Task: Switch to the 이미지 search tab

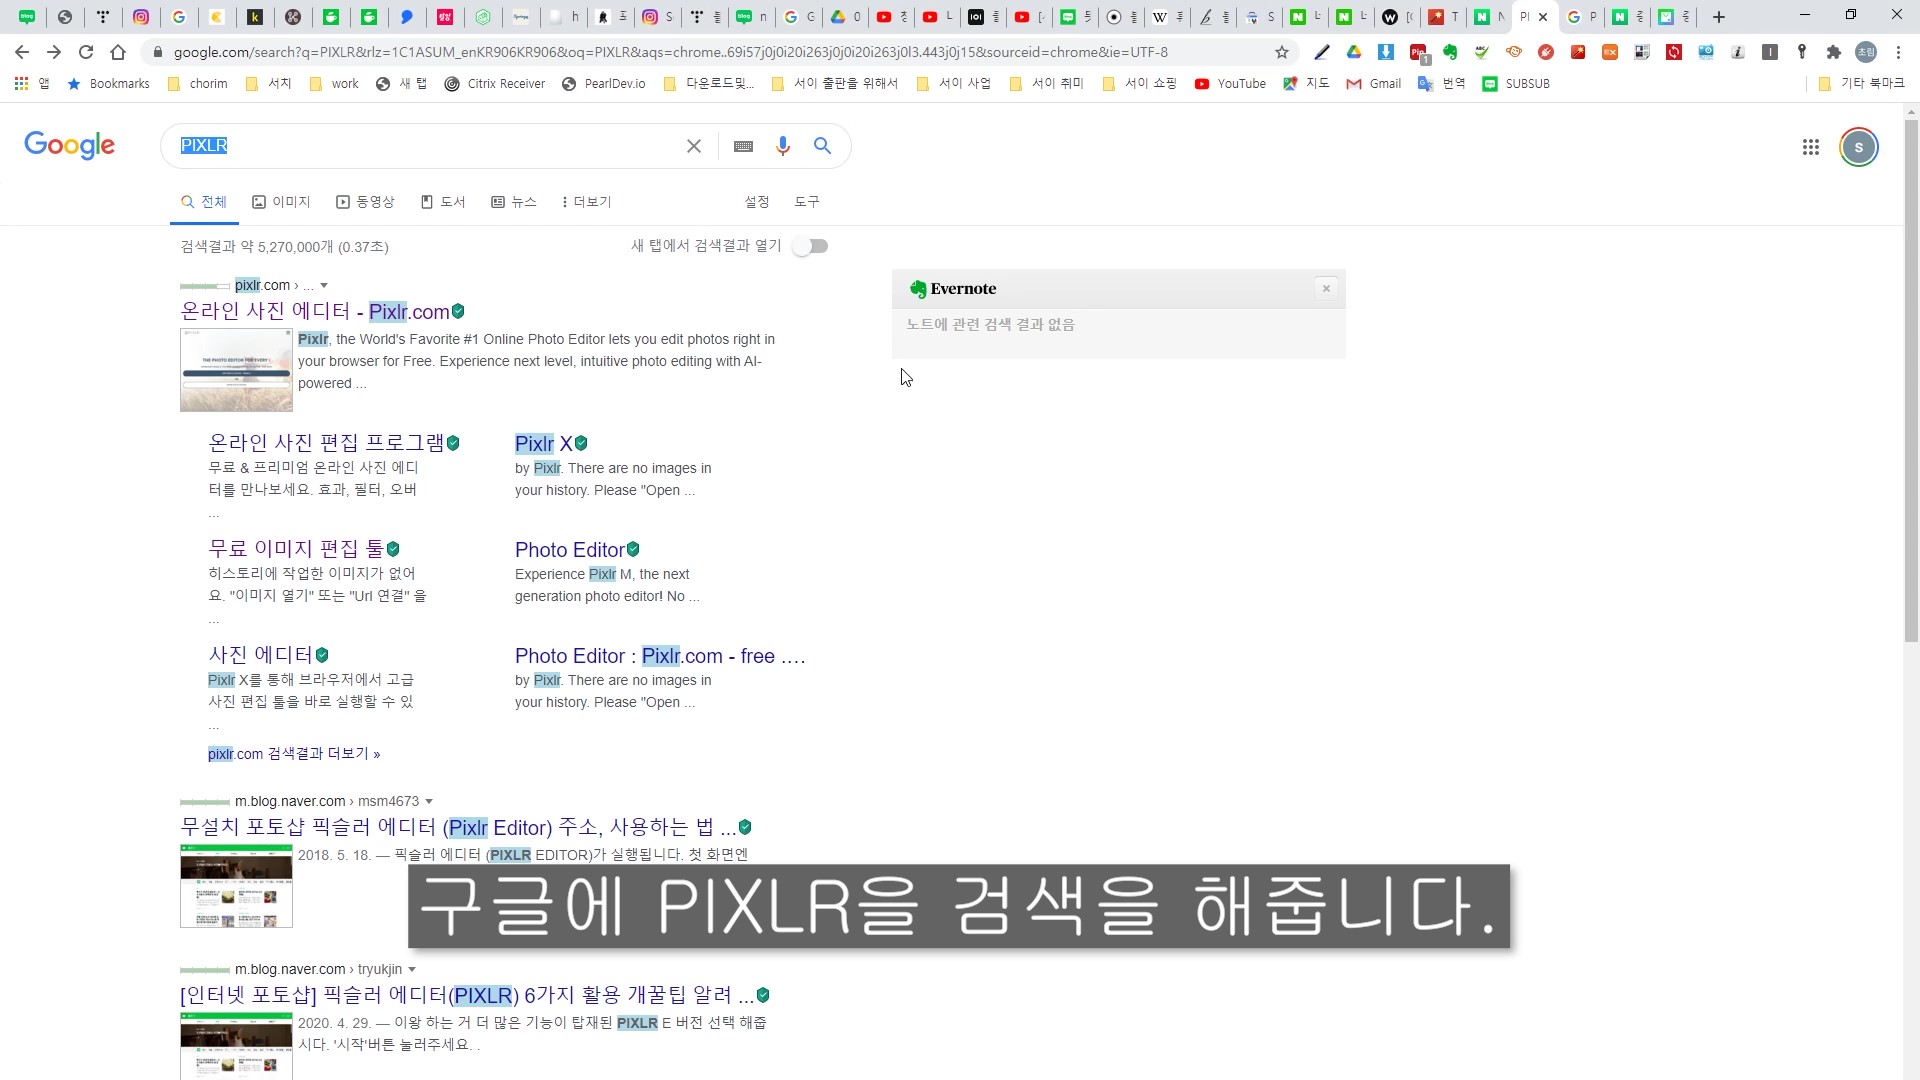Action: pos(281,202)
